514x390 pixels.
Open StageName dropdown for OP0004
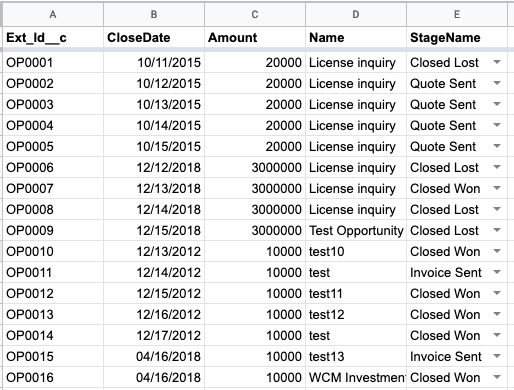pos(497,125)
